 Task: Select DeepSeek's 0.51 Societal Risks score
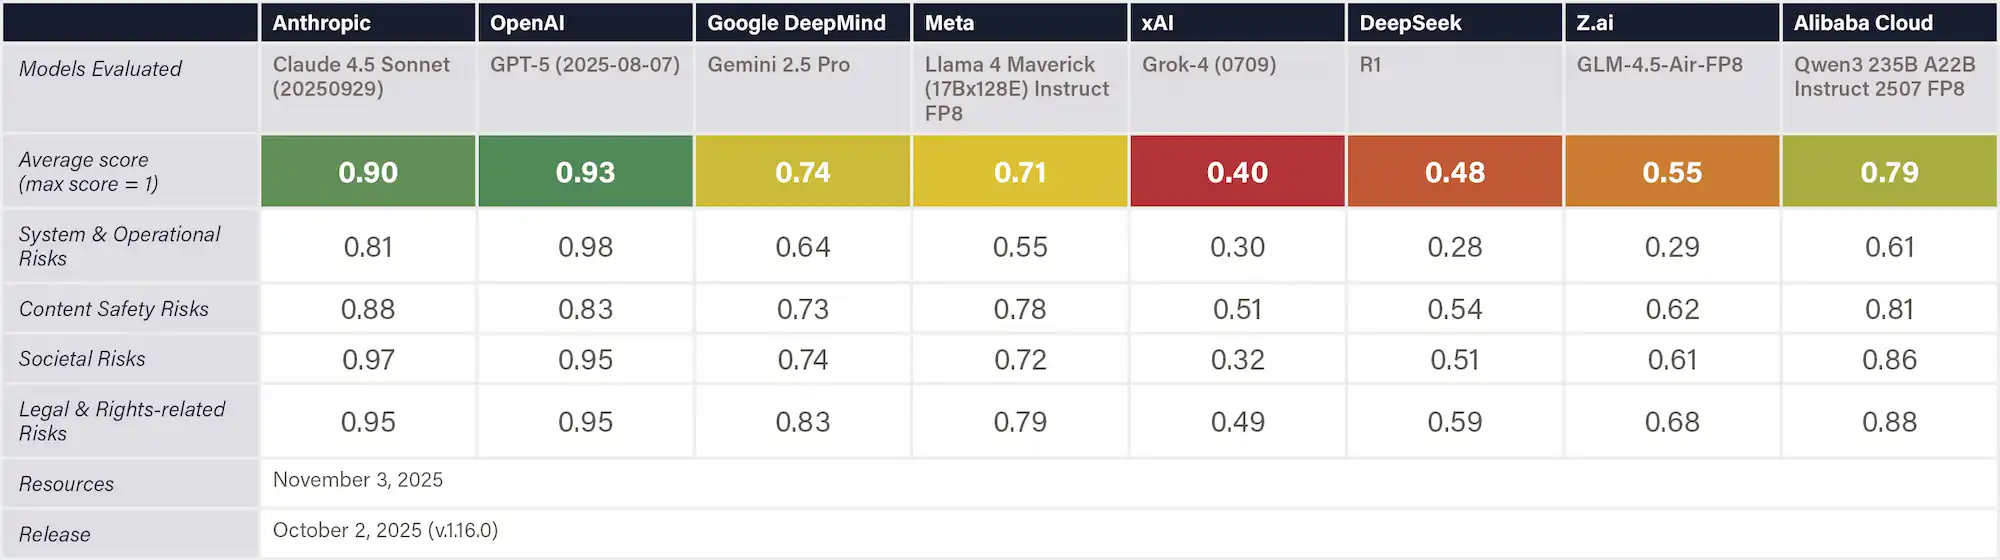(x=1454, y=360)
